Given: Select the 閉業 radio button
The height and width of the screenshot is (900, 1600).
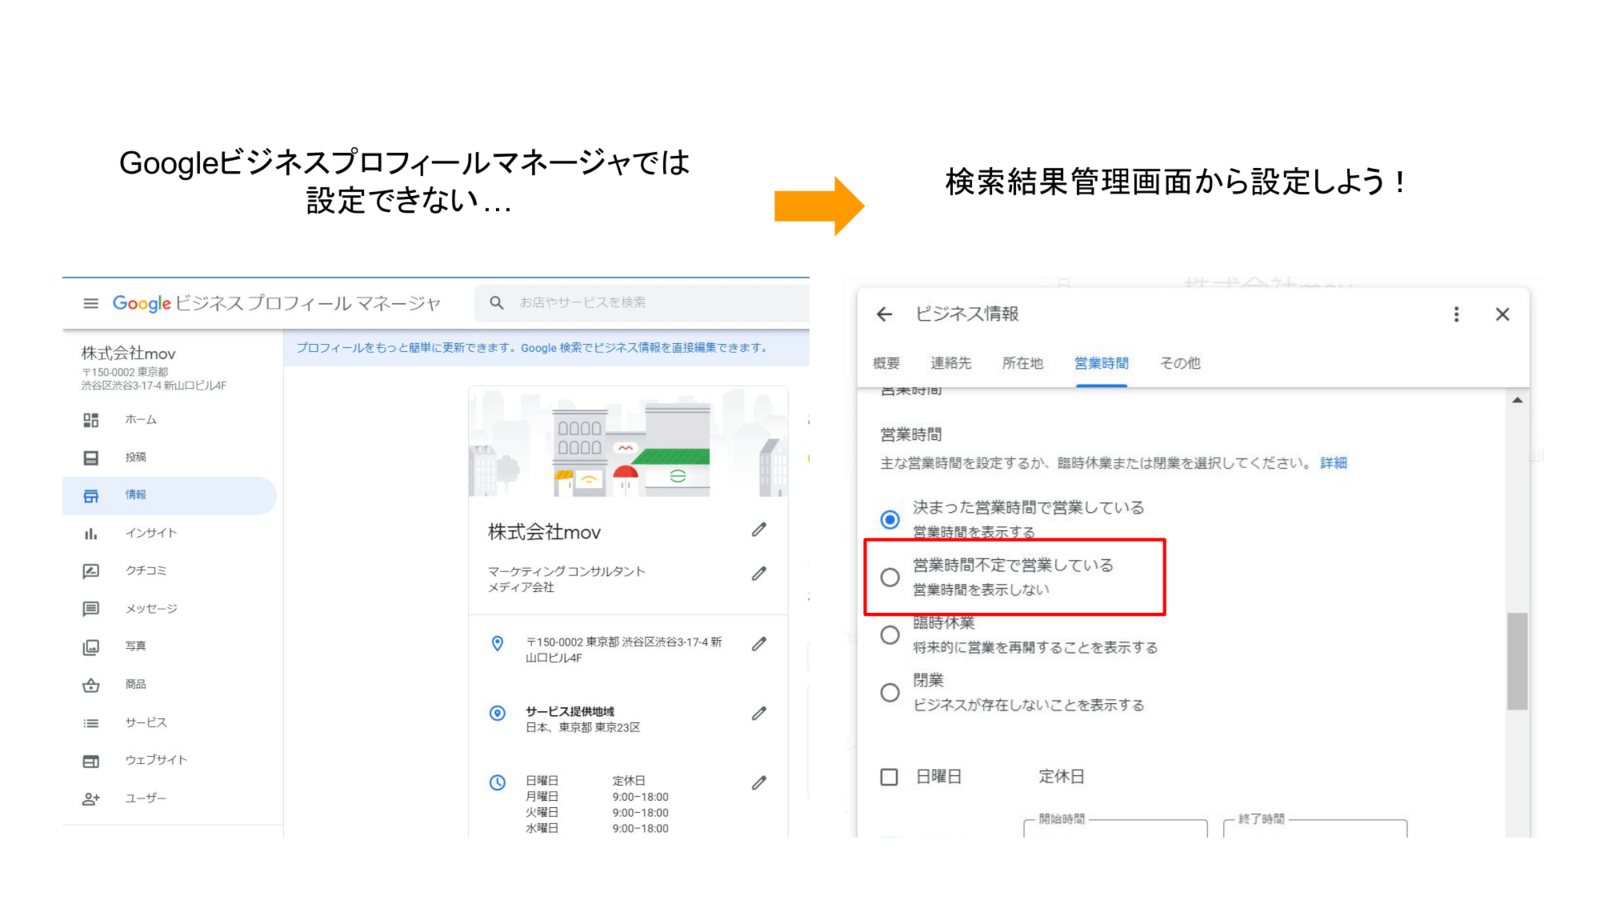Looking at the screenshot, I should pos(890,692).
